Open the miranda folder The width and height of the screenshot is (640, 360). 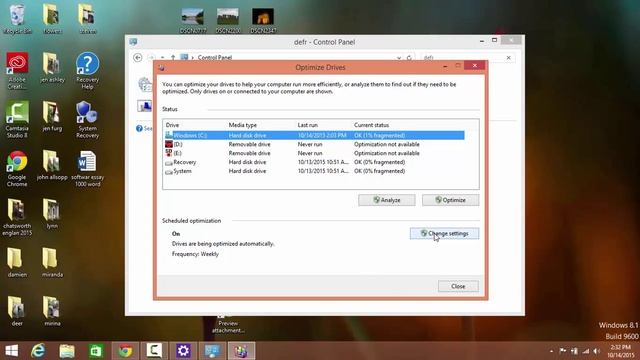coord(52,262)
